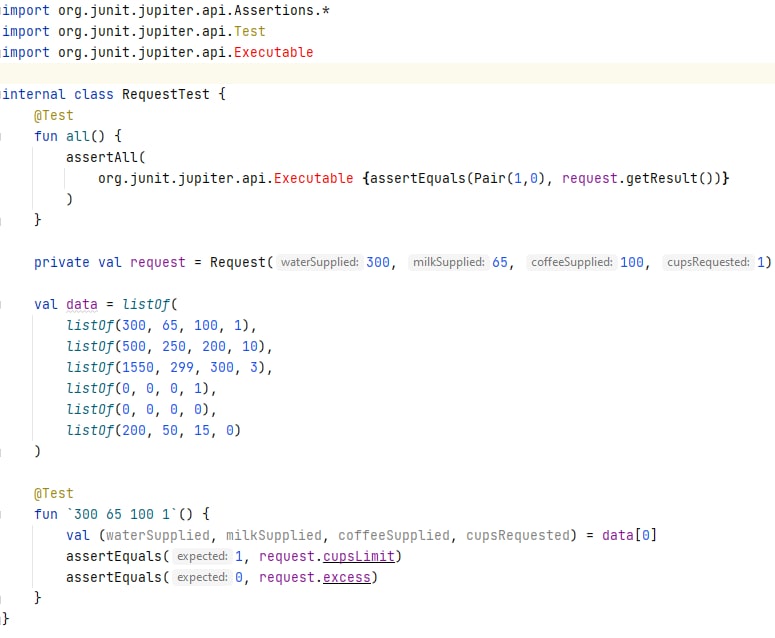Click value 100 after the coffeeSupplied hint
Image resolution: width=775 pixels, height=638 pixels.
point(632,262)
